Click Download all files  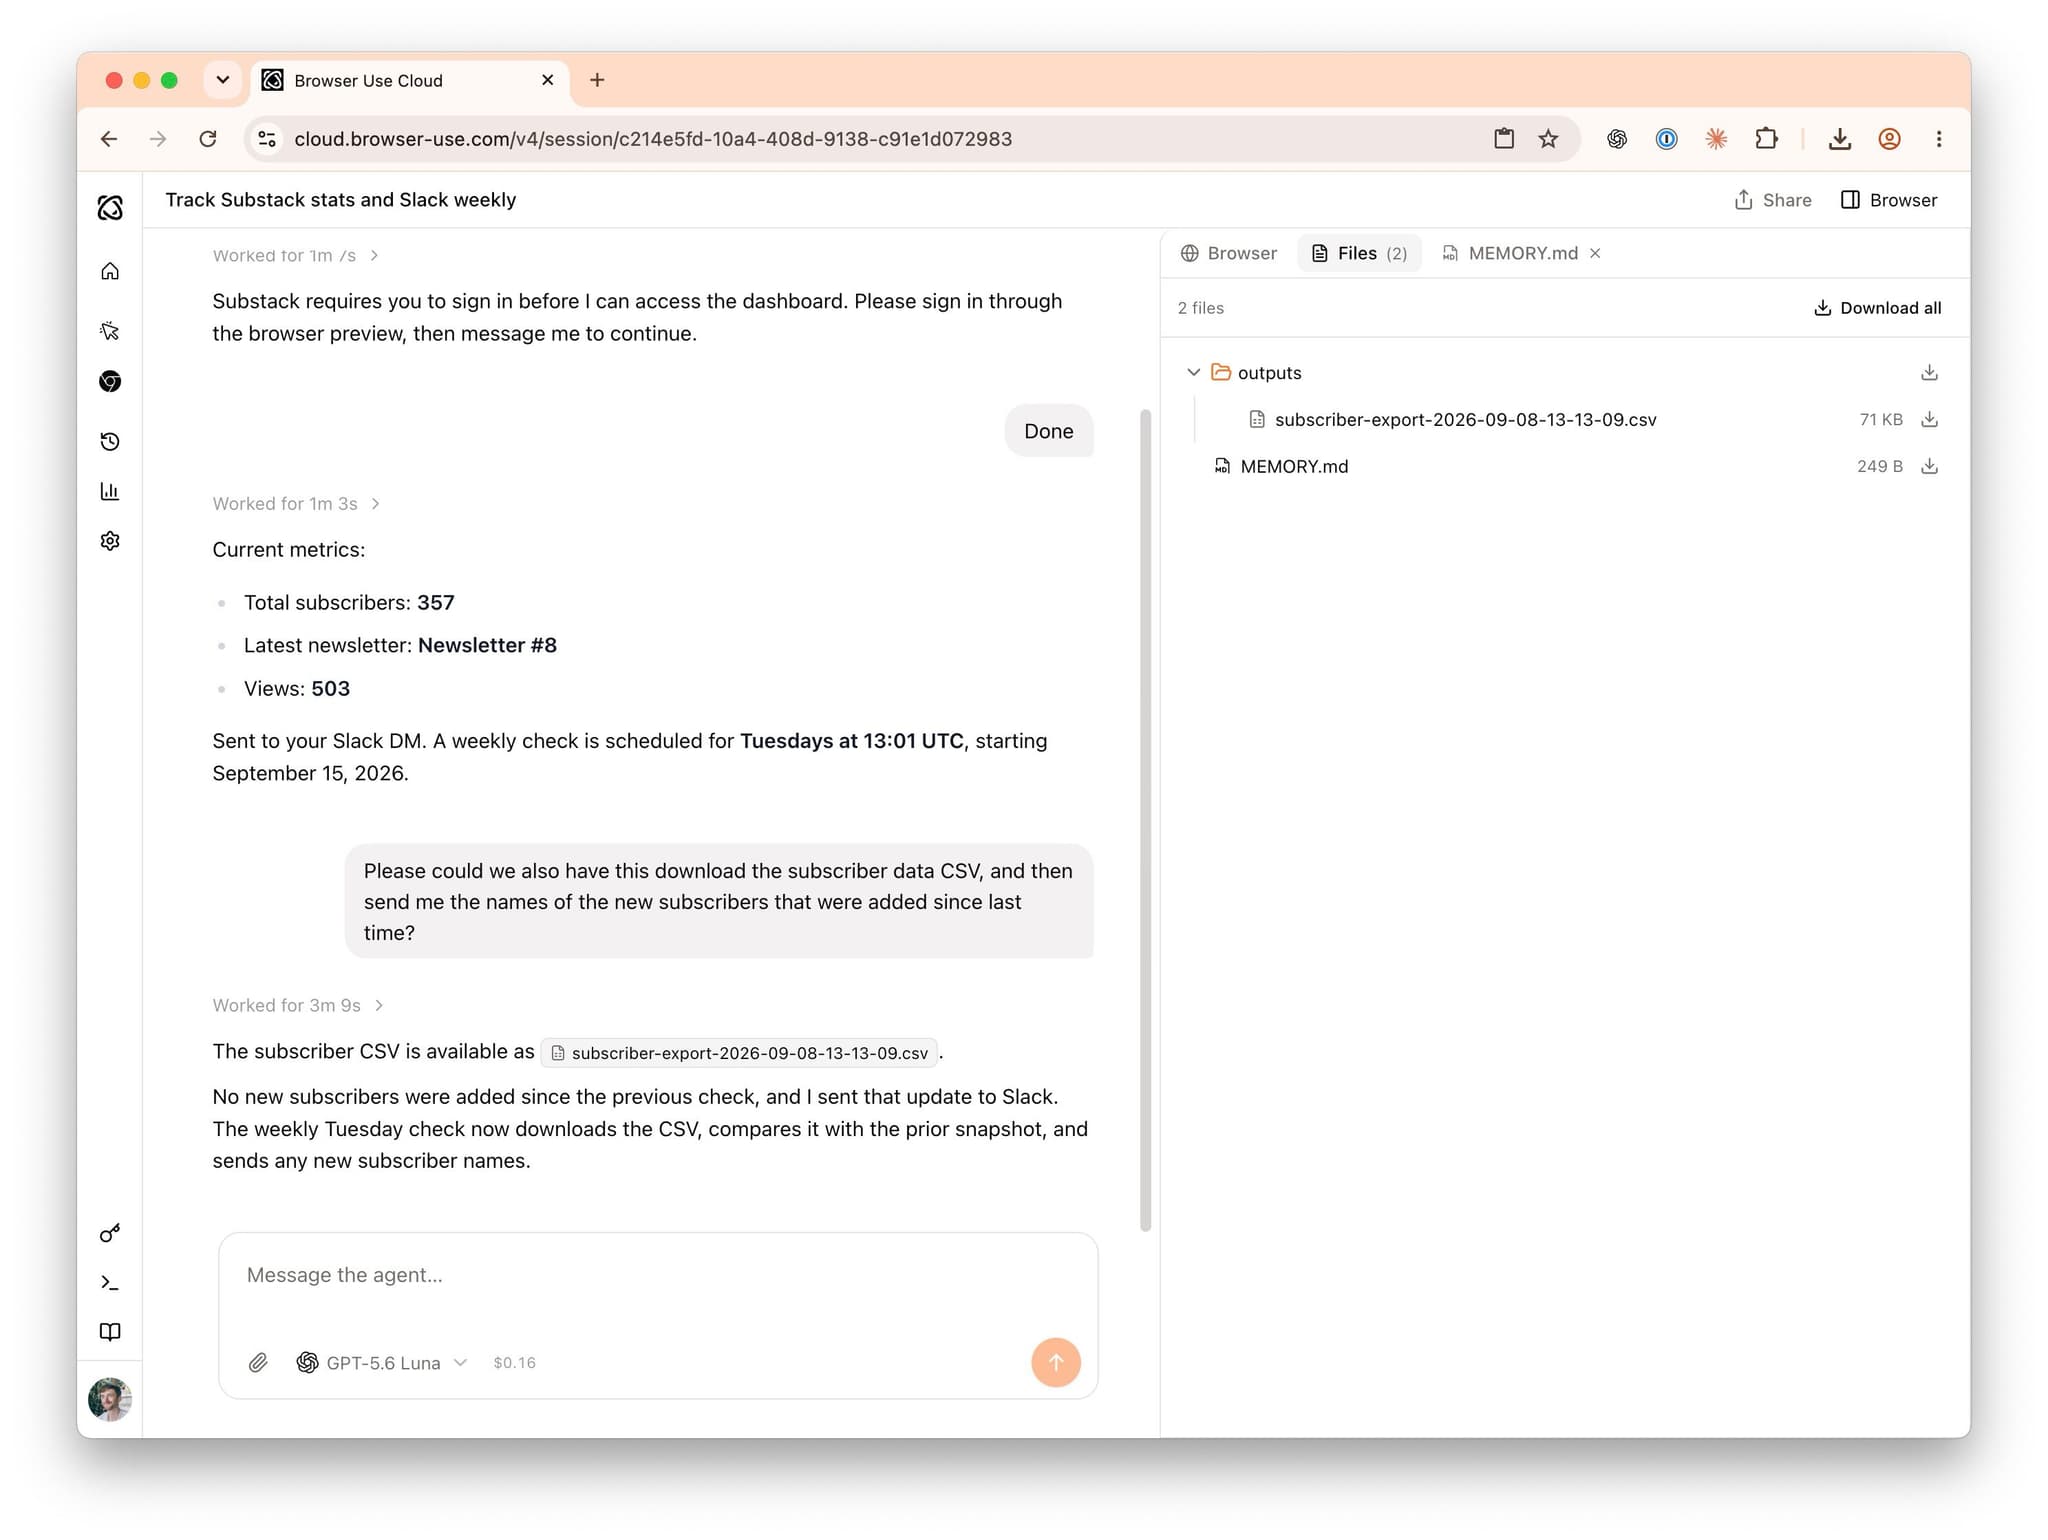[1877, 308]
